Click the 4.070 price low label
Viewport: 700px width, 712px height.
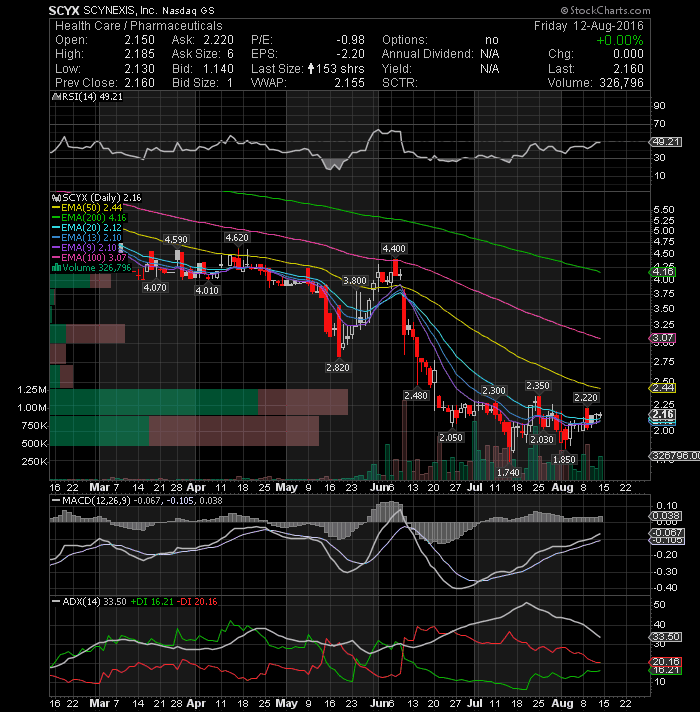pos(155,287)
